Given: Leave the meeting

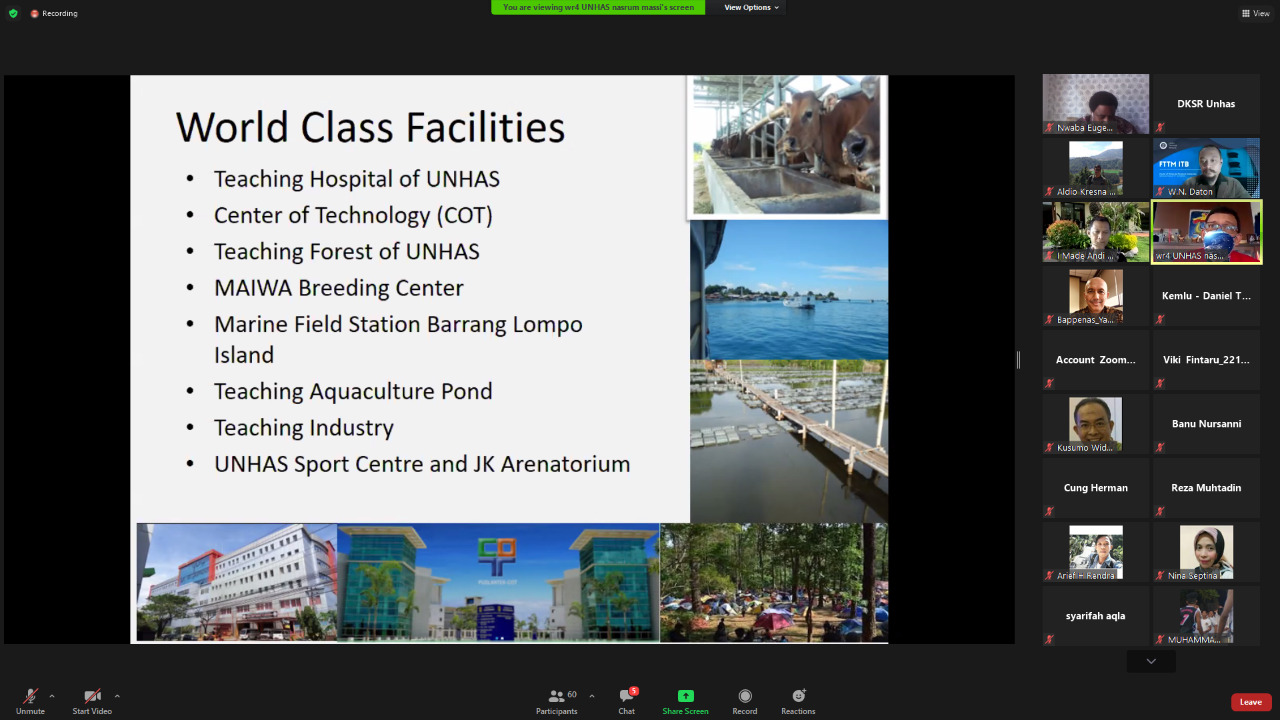Looking at the screenshot, I should (1251, 702).
